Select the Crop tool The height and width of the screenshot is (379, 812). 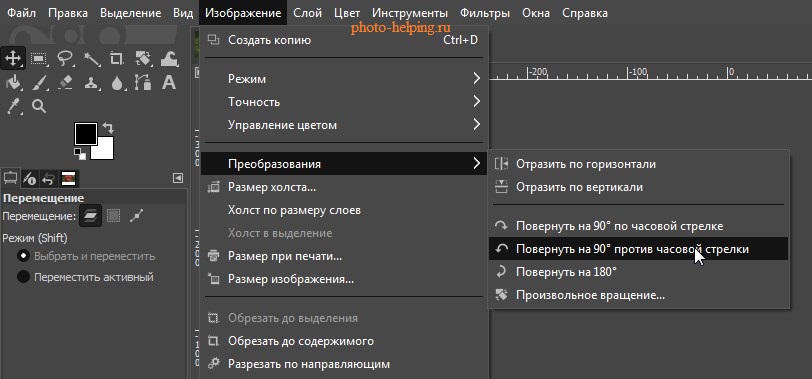(117, 59)
